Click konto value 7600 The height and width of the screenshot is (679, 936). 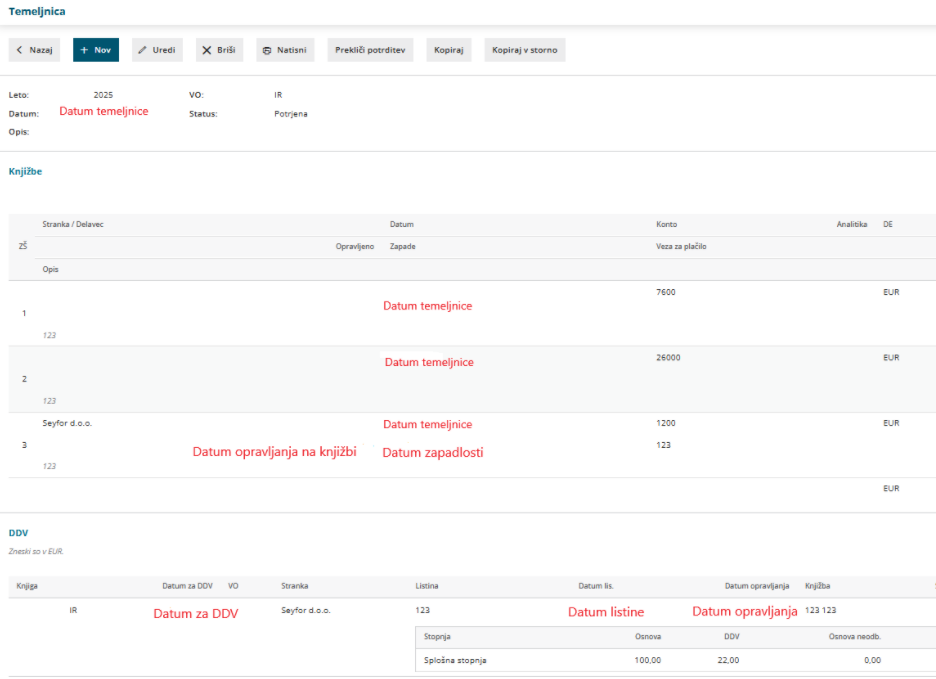click(666, 292)
